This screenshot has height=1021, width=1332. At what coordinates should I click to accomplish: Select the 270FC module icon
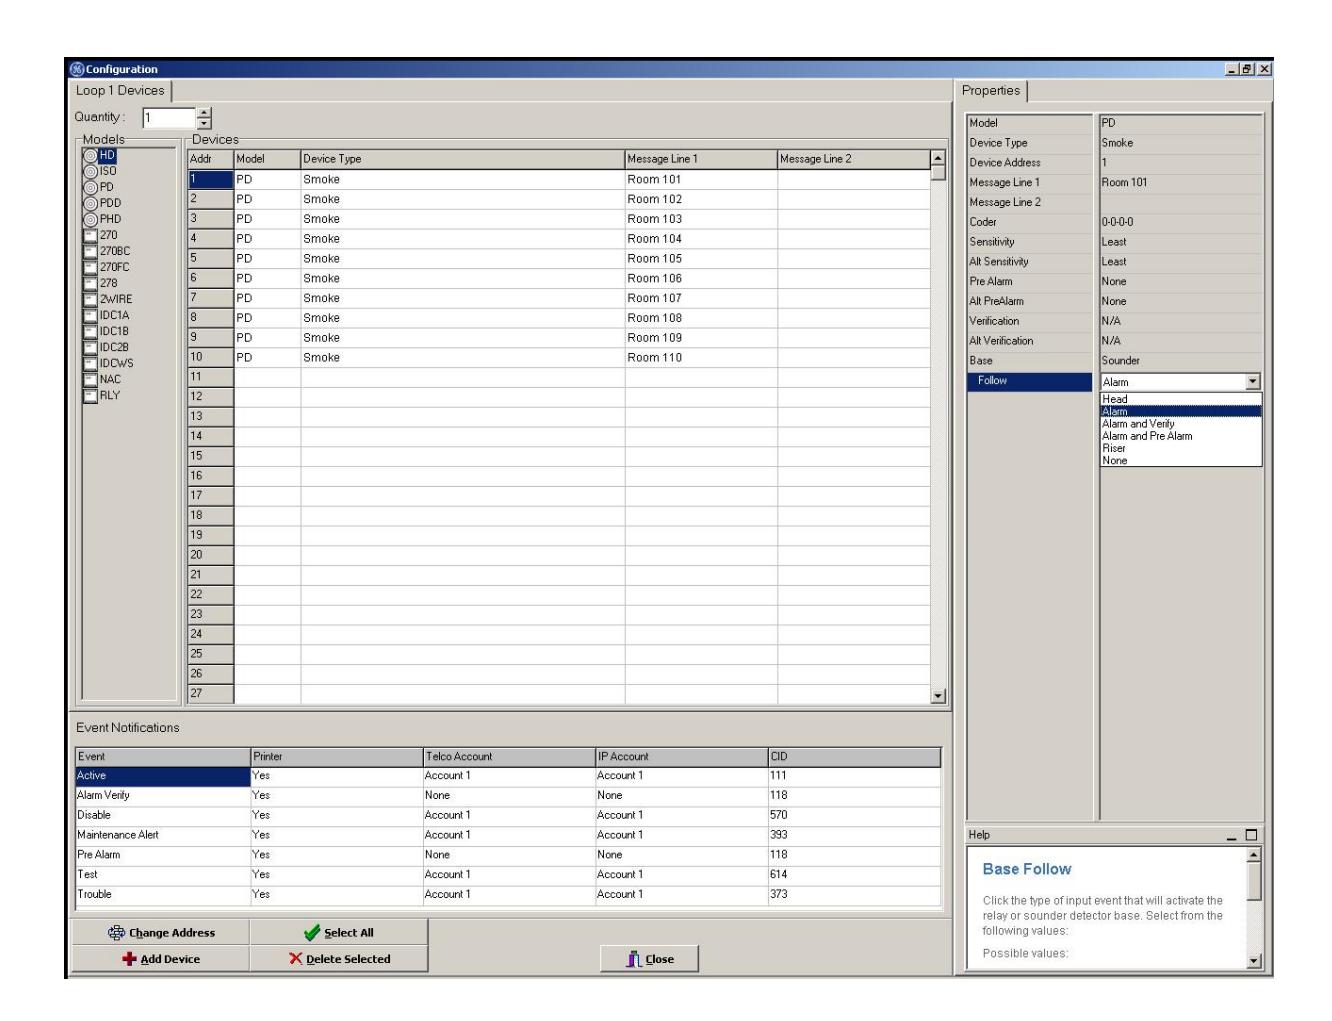click(x=90, y=267)
